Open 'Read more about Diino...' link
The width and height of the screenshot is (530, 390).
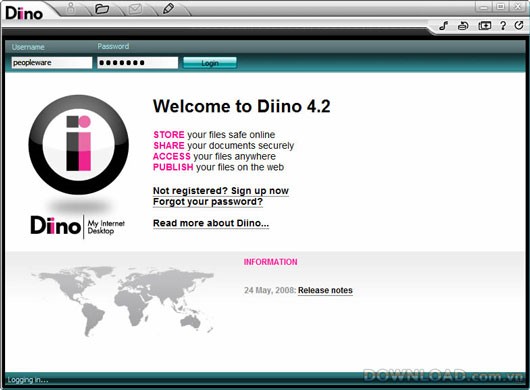point(211,223)
